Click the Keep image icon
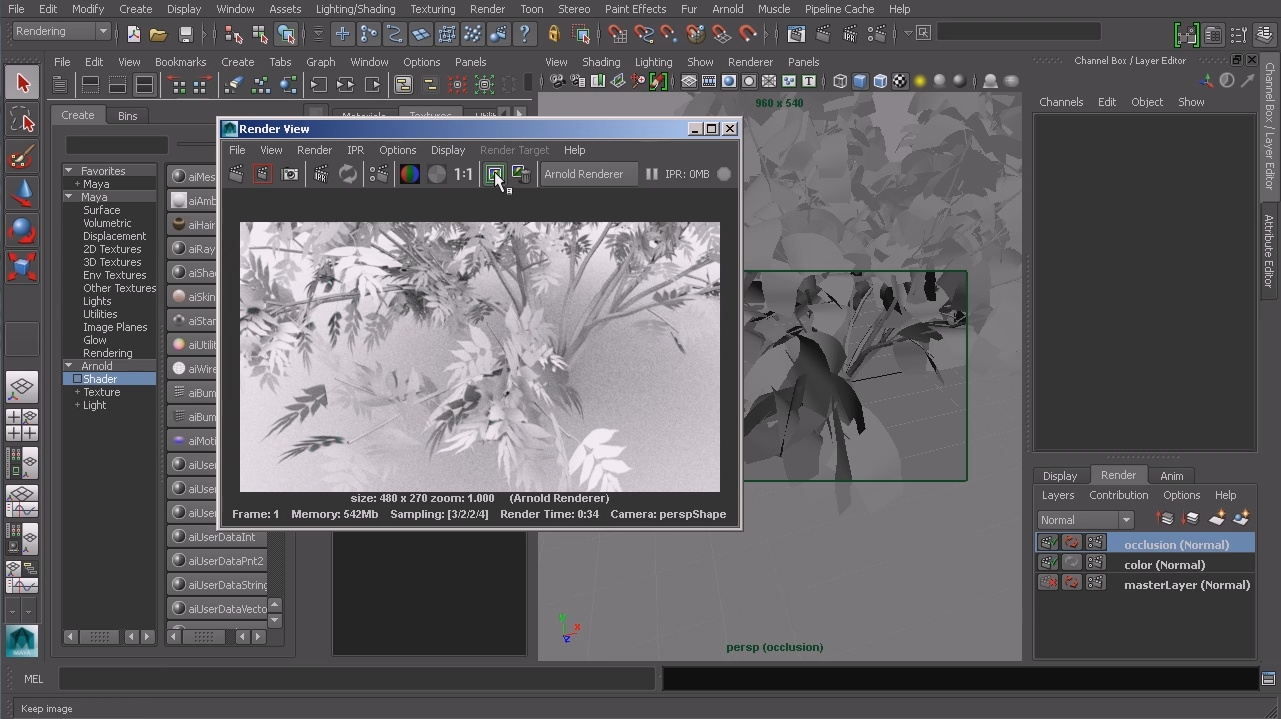 click(494, 174)
